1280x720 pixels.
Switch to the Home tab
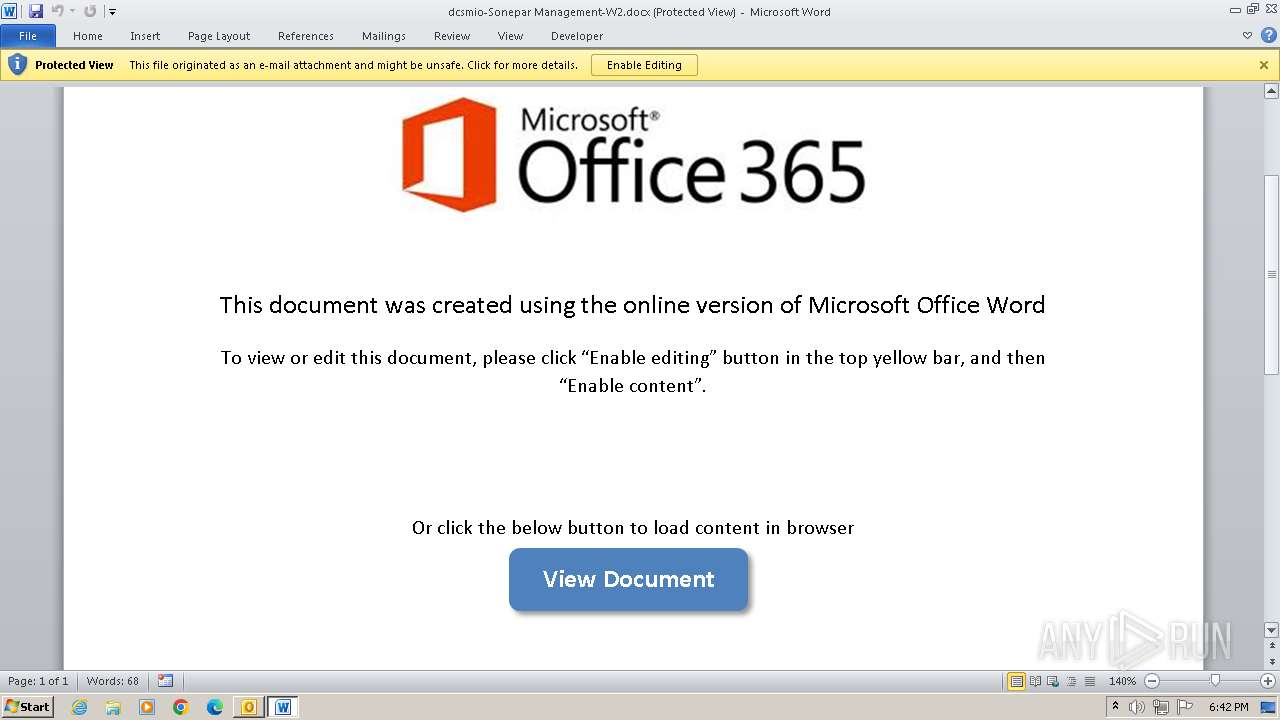click(88, 36)
